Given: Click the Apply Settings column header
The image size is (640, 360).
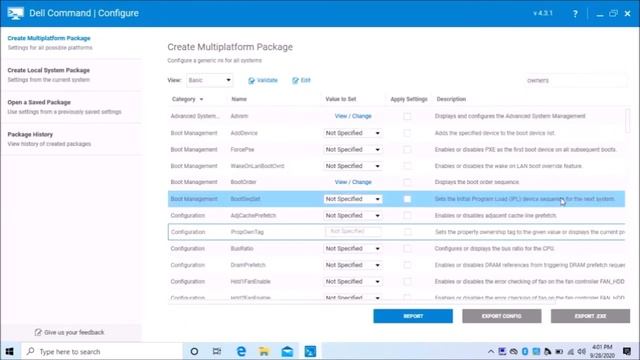Looking at the screenshot, I should (x=409, y=99).
